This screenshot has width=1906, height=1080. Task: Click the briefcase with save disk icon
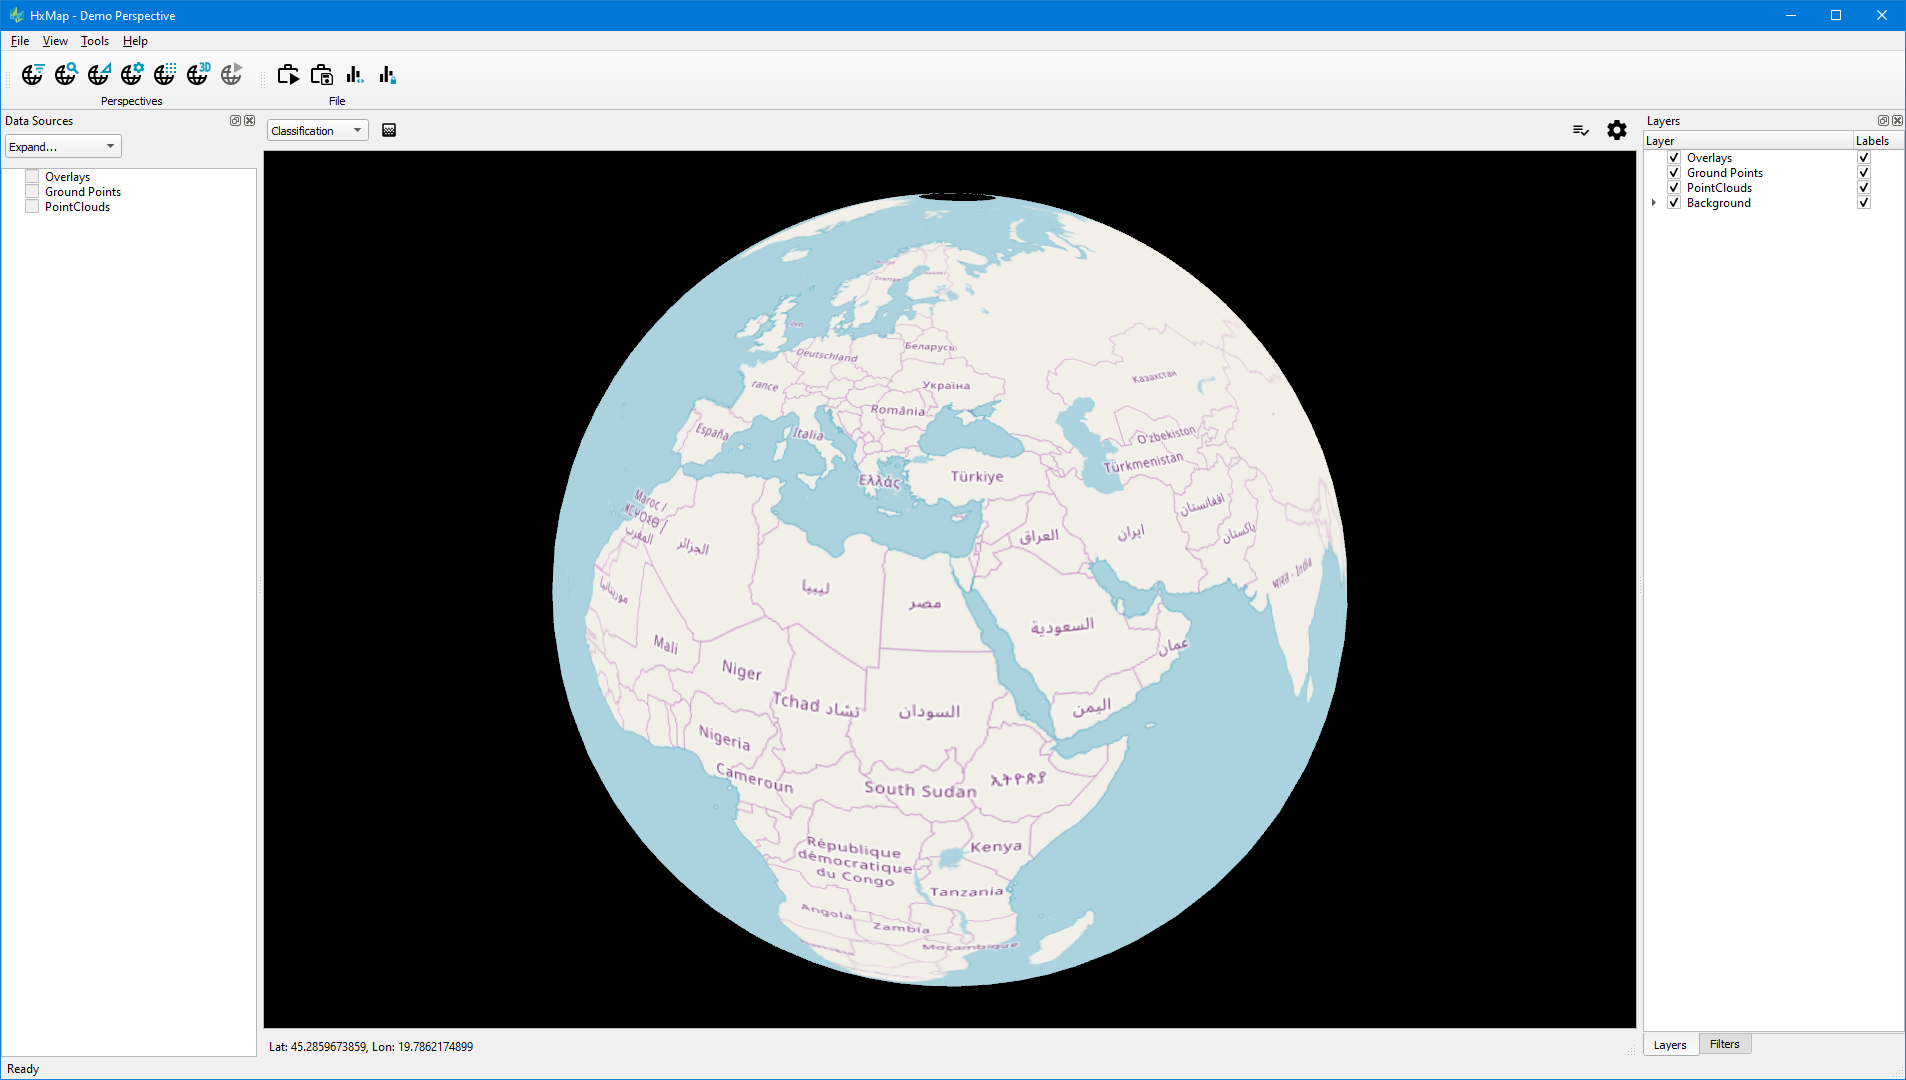[321, 75]
